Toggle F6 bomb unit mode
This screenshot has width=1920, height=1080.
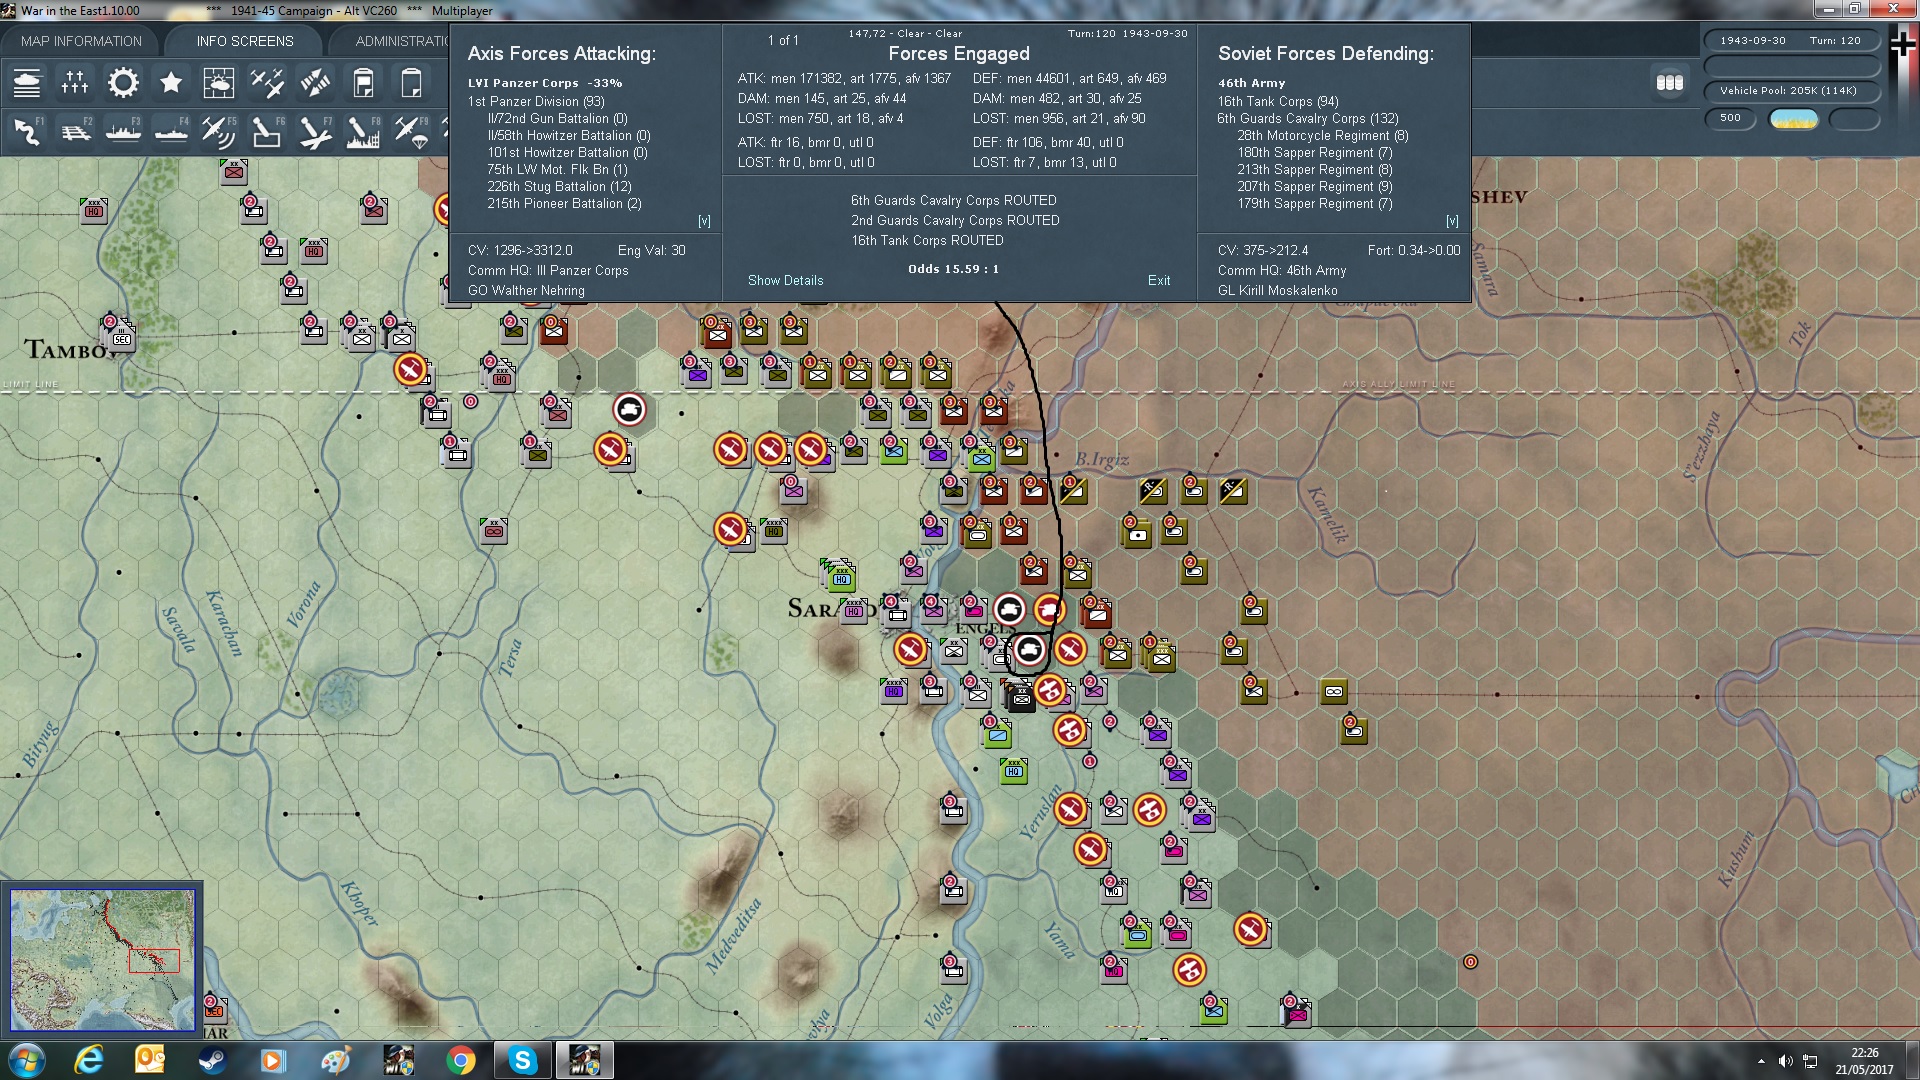point(267,132)
